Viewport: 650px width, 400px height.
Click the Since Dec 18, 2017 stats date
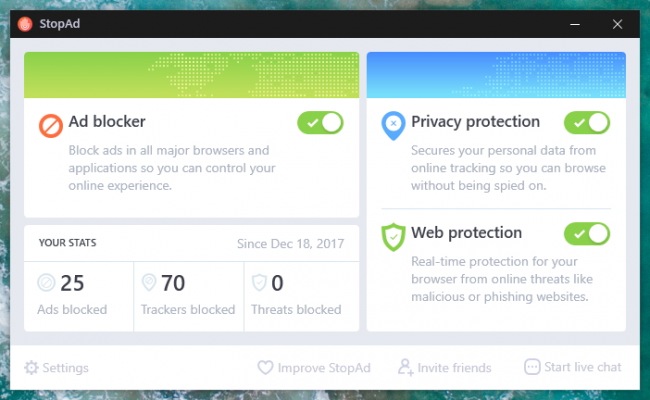(x=290, y=244)
